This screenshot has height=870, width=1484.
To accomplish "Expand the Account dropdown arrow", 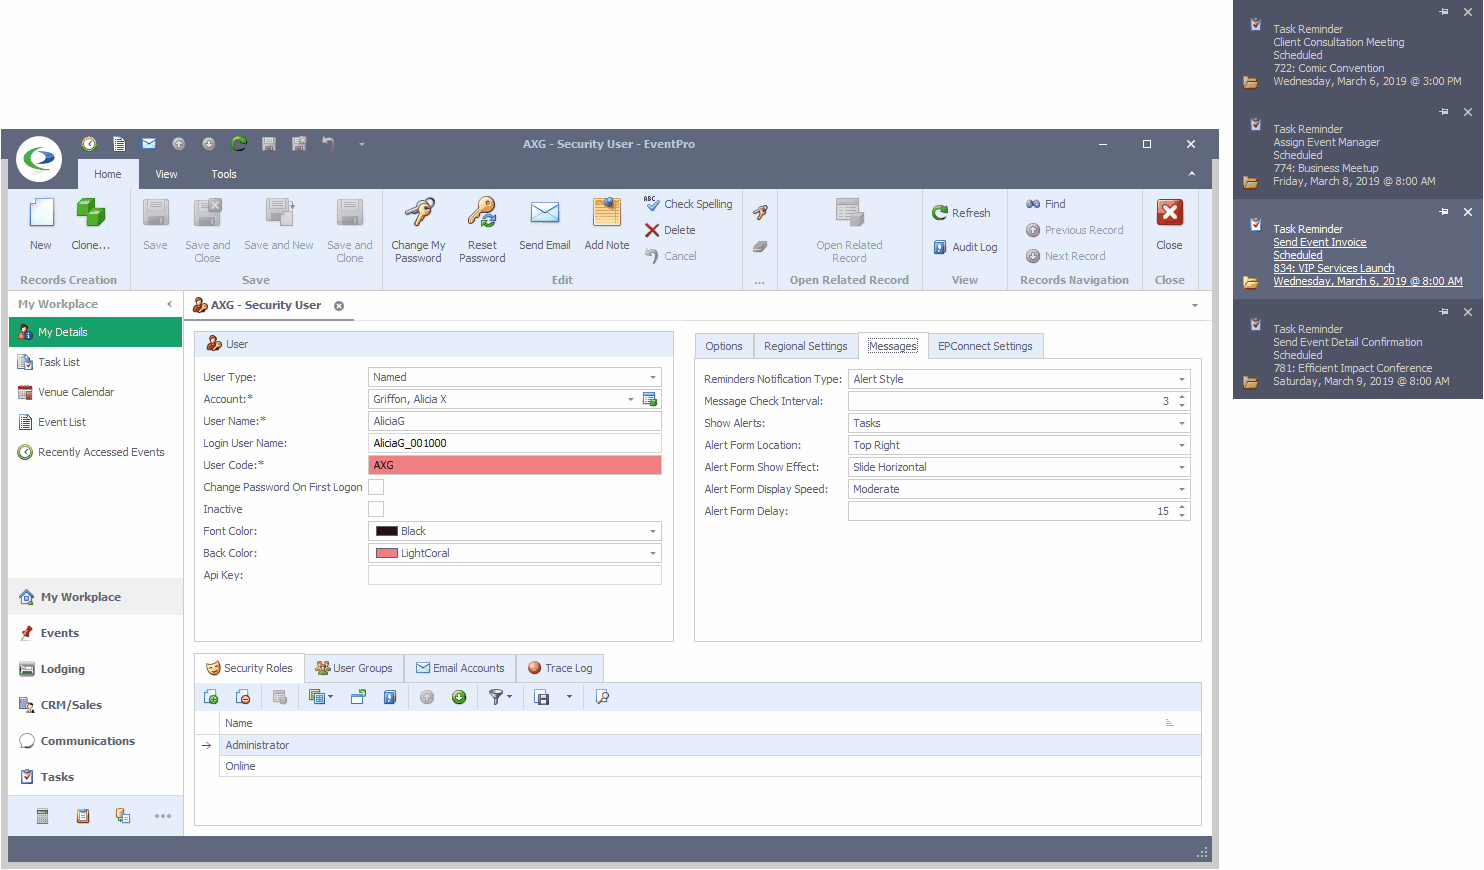I will [631, 399].
